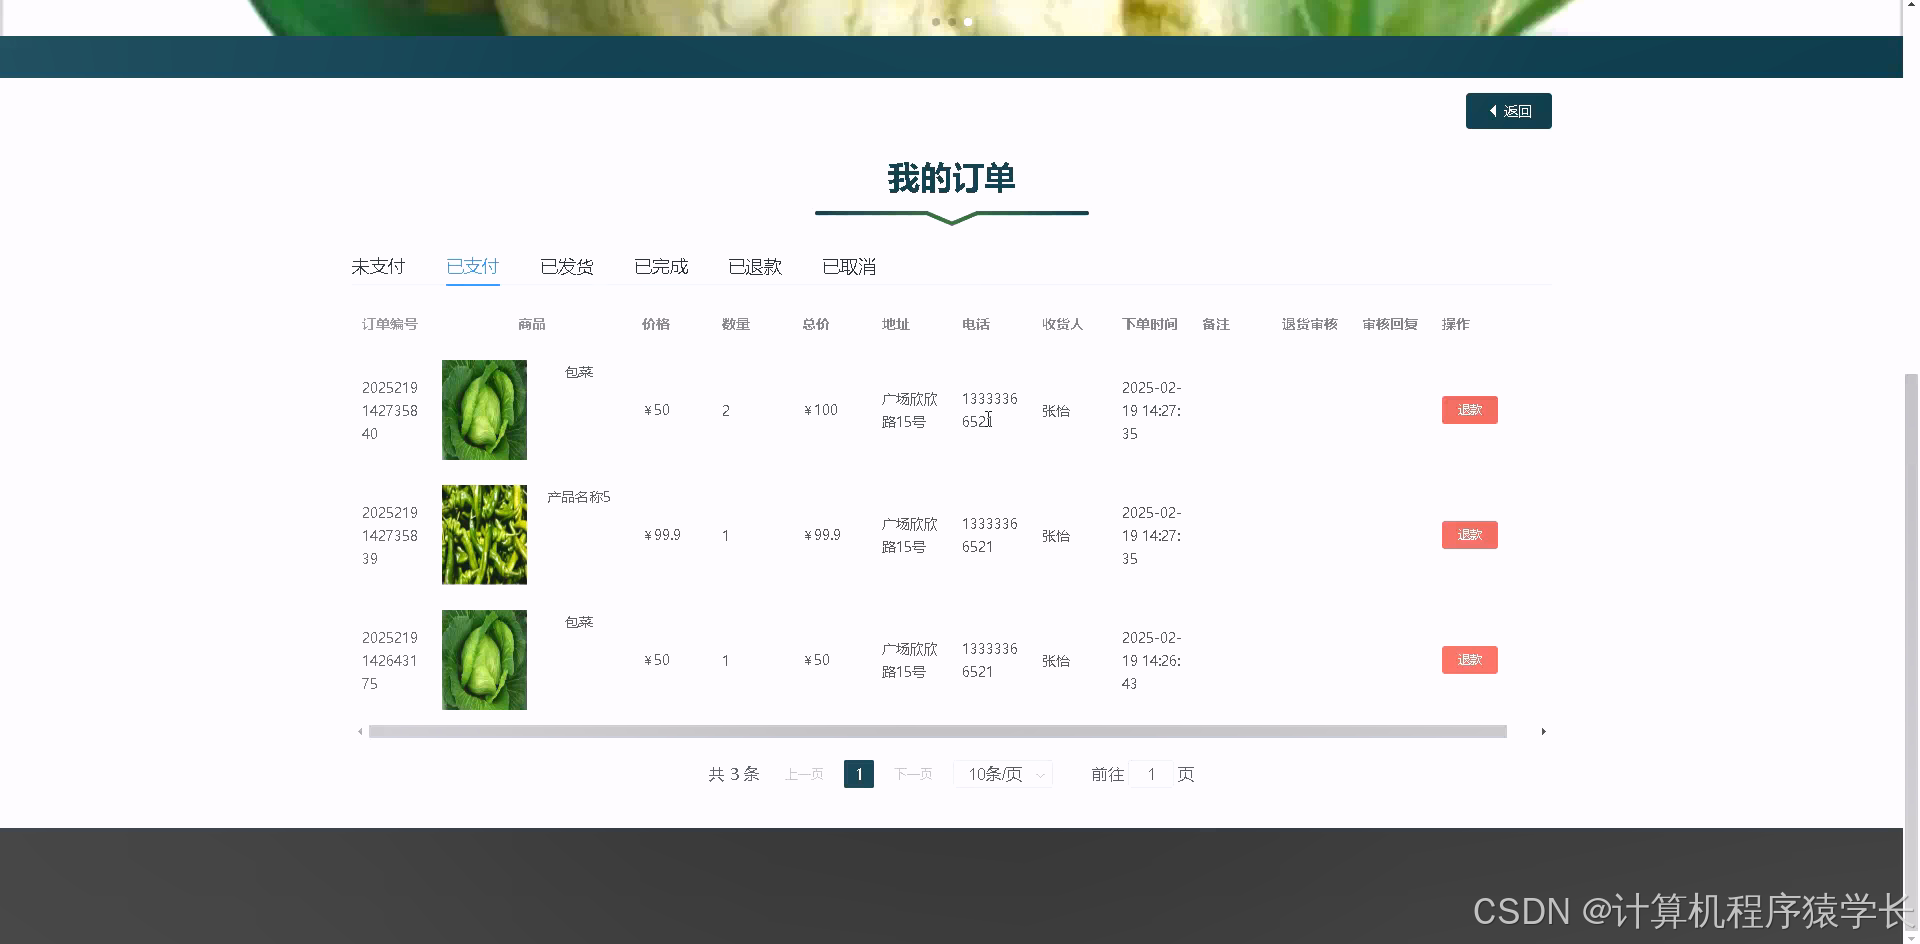Image resolution: width=1920 pixels, height=944 pixels.
Task: Click 退款 for order 202521914273584
Action: coord(1469,409)
